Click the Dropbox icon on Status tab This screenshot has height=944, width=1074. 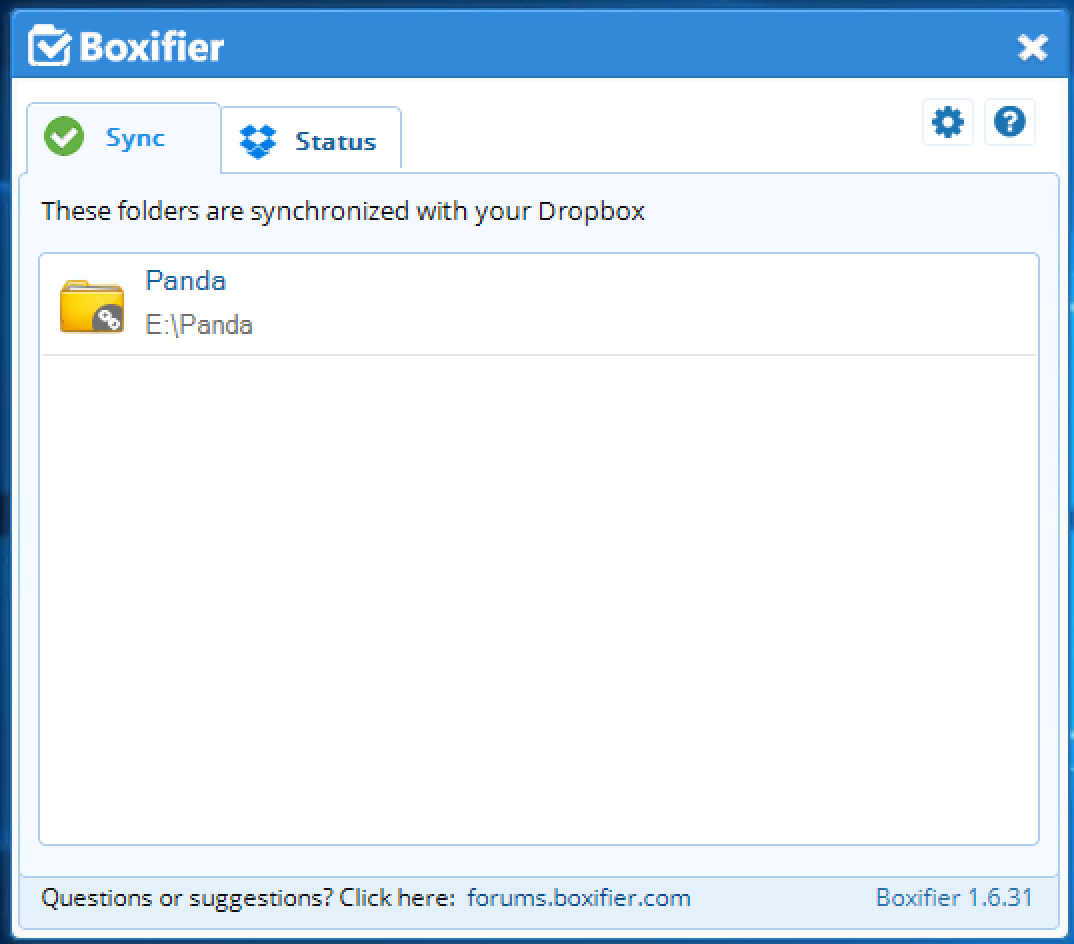[258, 141]
